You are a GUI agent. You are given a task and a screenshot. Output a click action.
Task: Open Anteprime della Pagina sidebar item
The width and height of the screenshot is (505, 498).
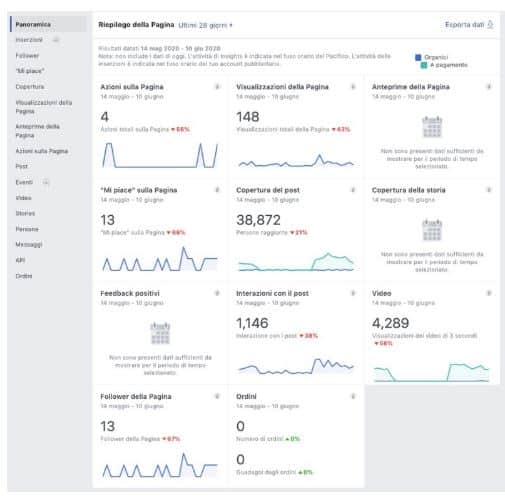tap(38, 131)
